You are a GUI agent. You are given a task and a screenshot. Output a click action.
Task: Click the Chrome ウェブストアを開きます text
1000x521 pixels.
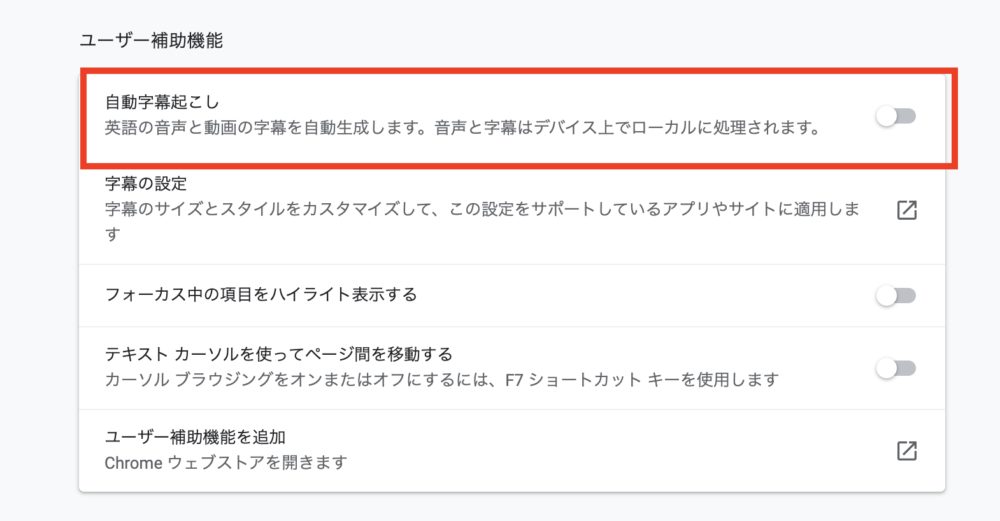click(x=226, y=463)
